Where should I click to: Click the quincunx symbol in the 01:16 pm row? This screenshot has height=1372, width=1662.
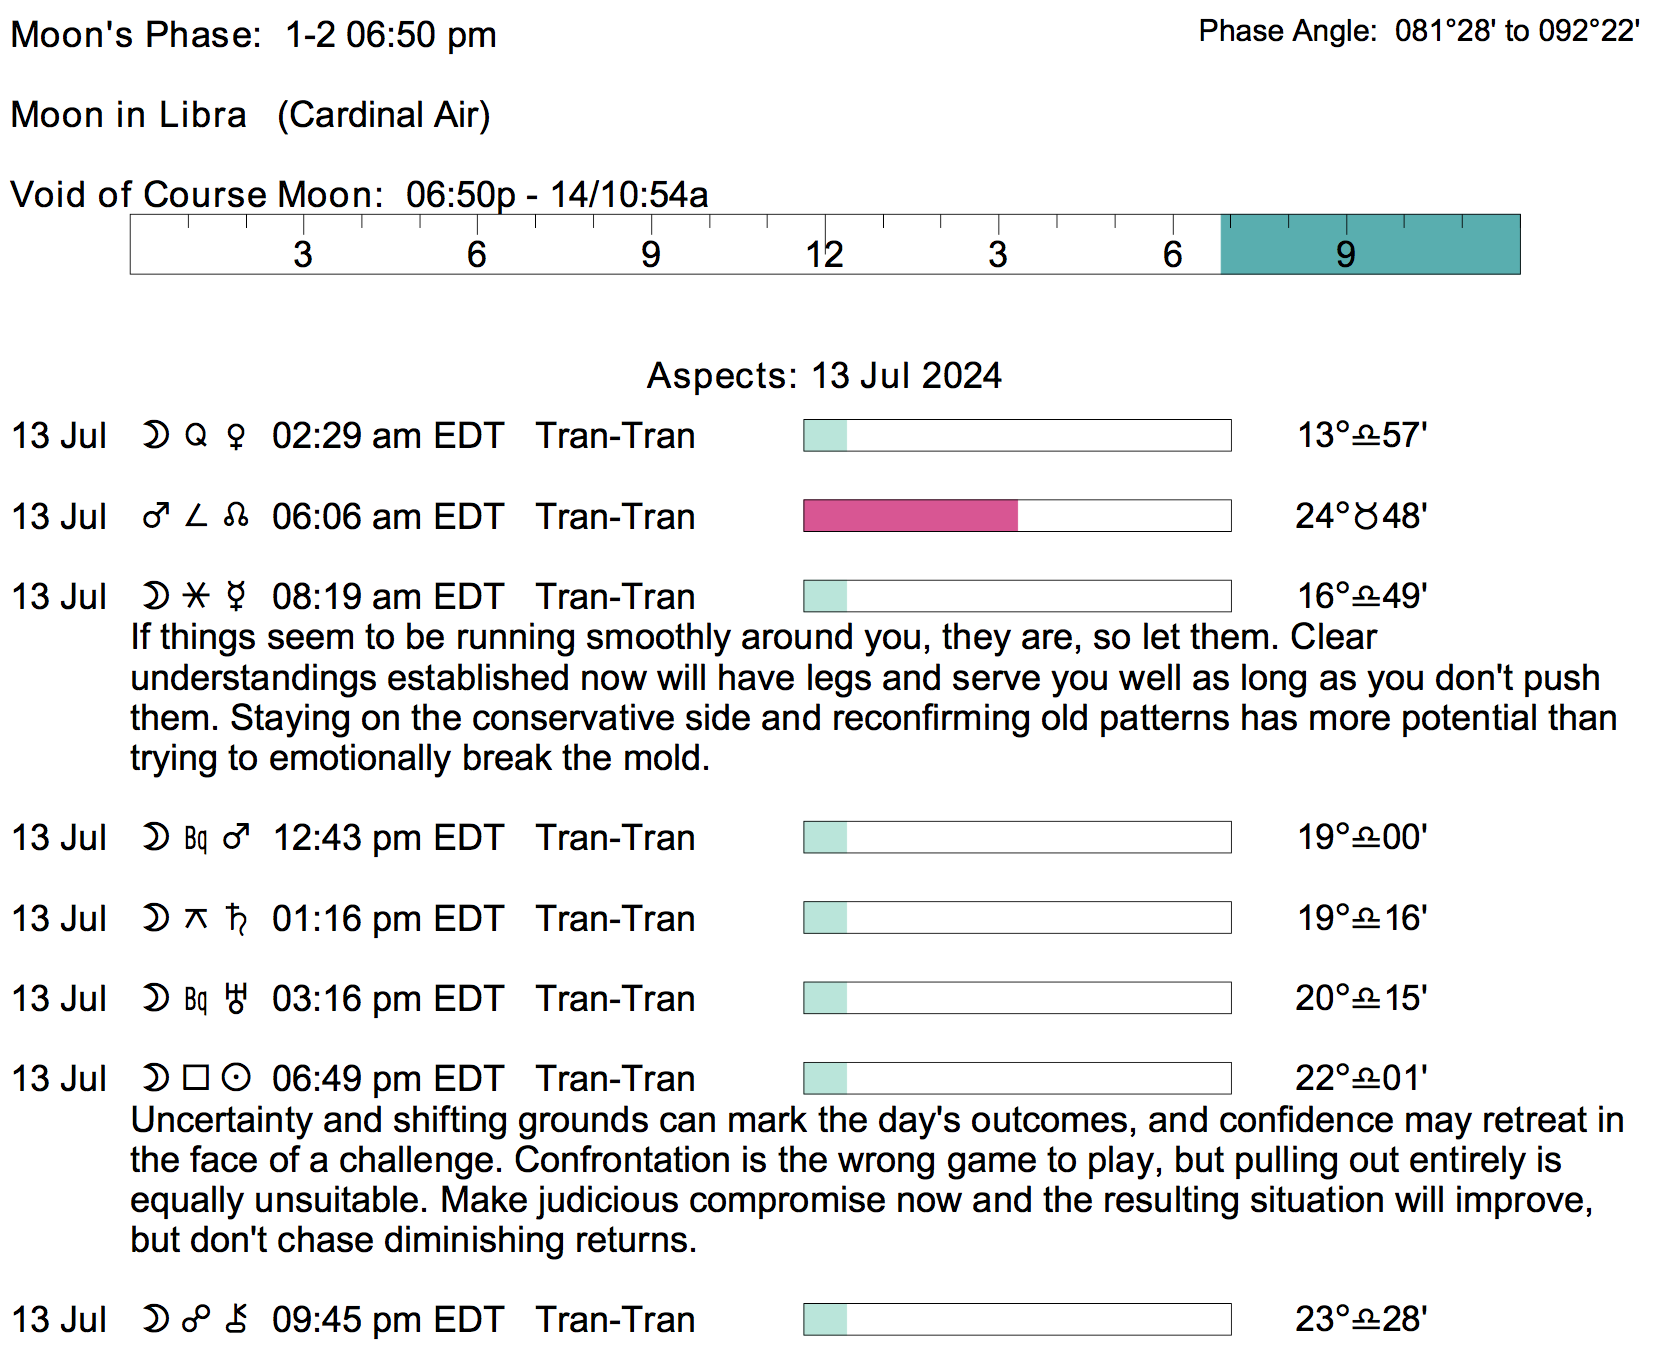click(196, 918)
